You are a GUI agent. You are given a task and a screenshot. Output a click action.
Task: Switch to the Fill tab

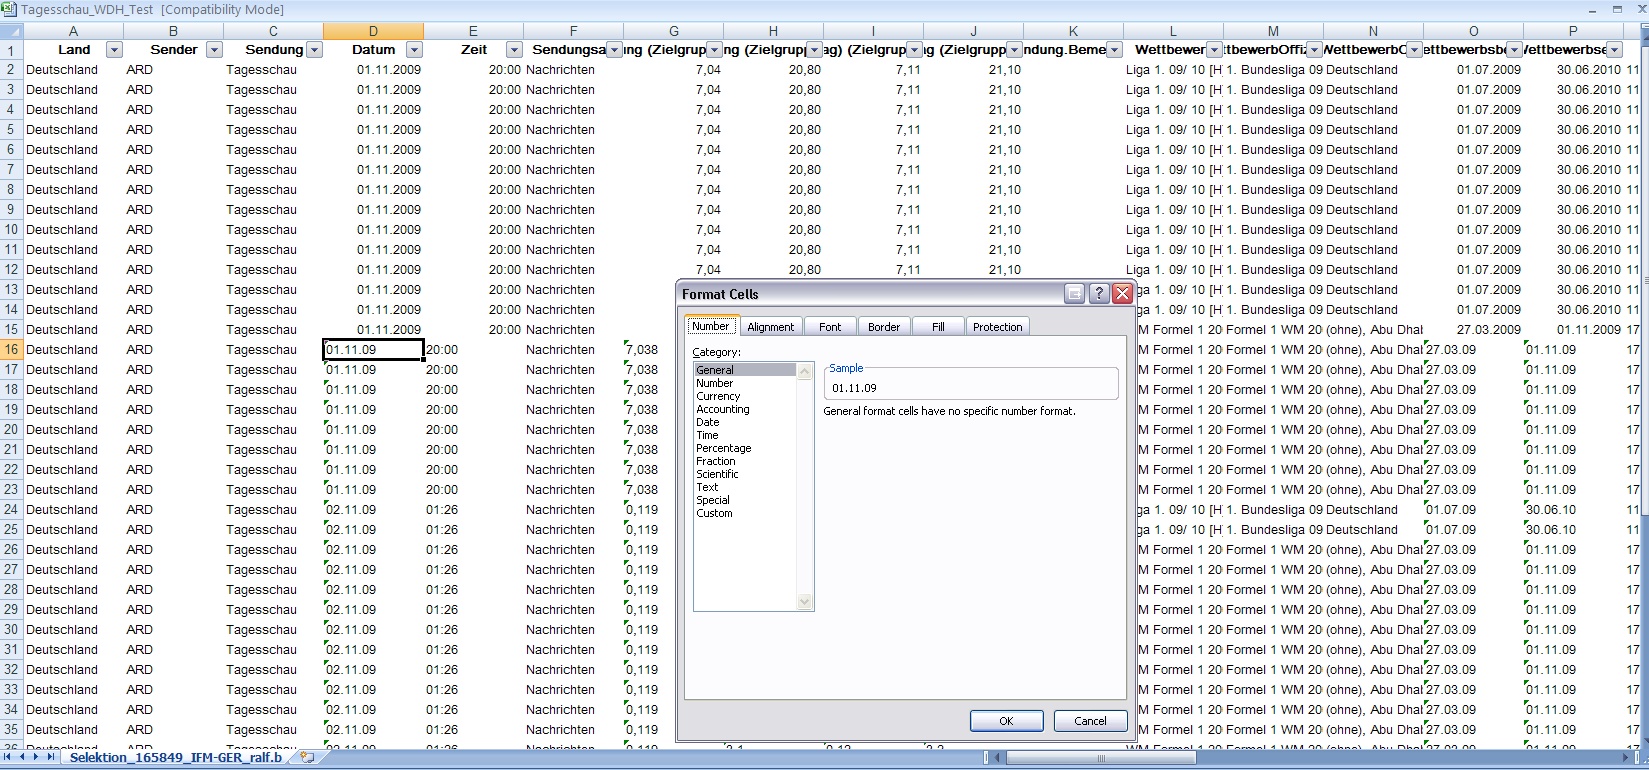tap(938, 327)
